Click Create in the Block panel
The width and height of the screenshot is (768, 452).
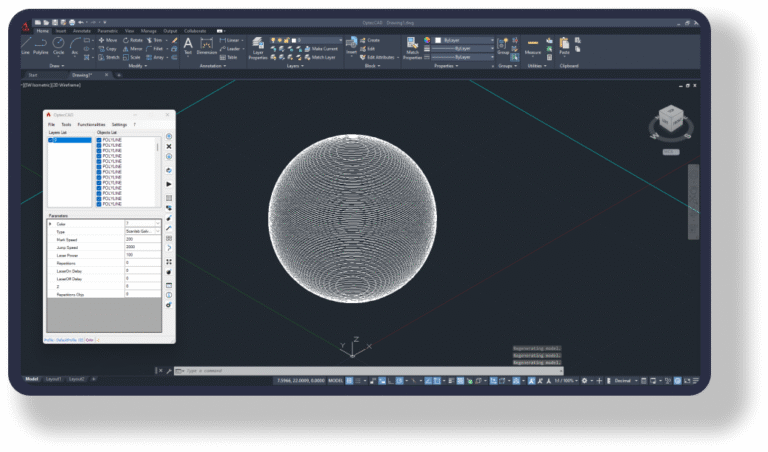(370, 40)
